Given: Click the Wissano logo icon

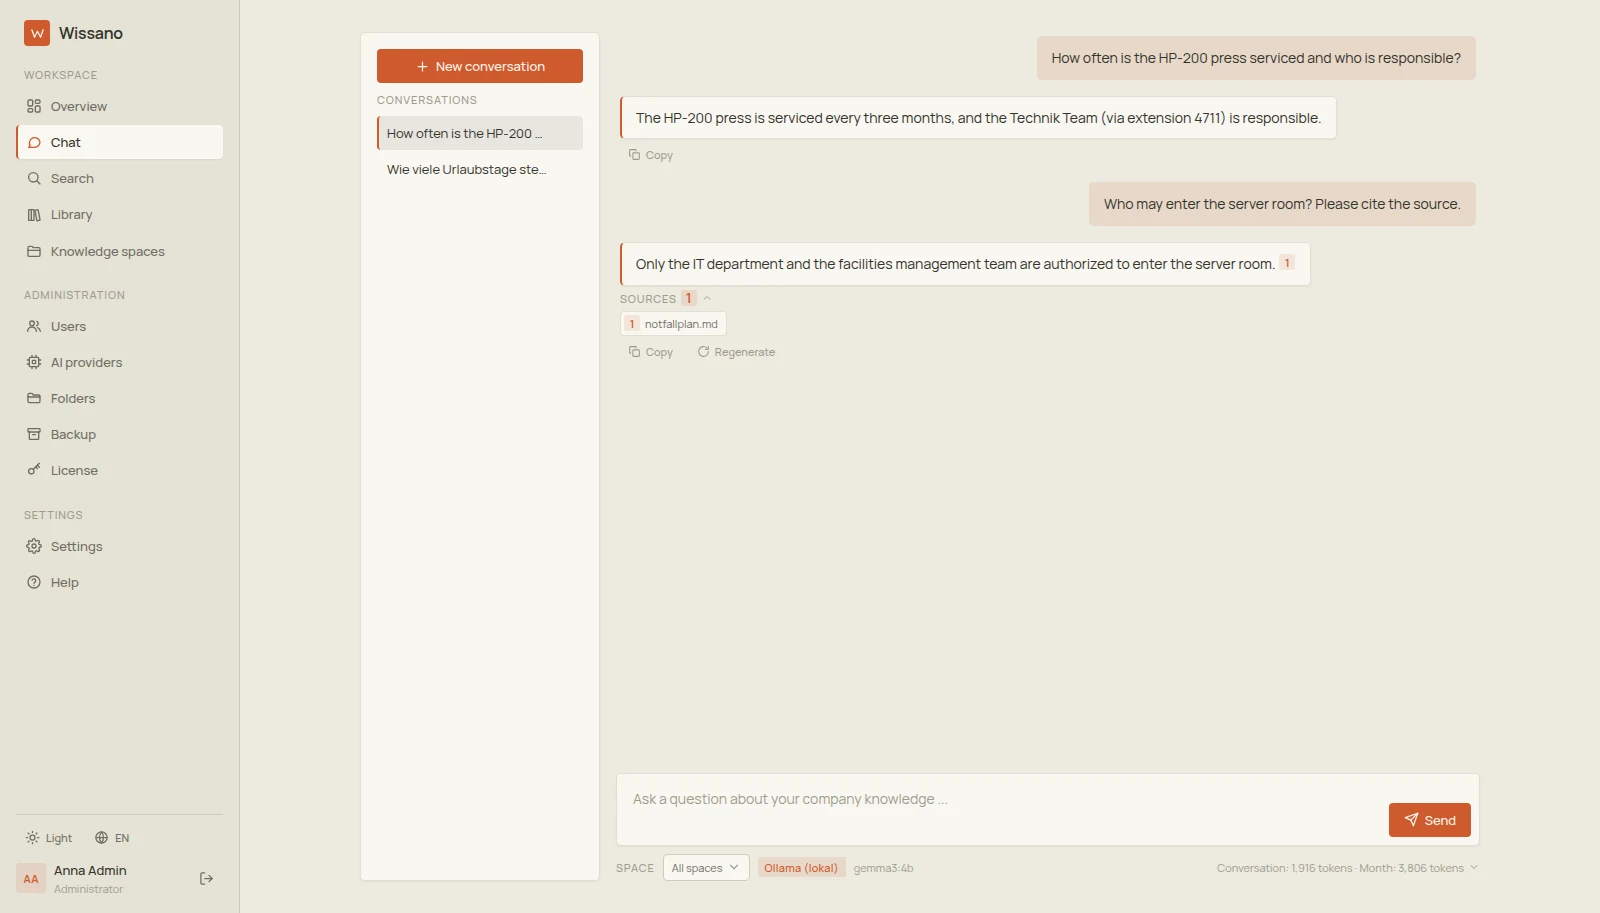Looking at the screenshot, I should coord(37,33).
